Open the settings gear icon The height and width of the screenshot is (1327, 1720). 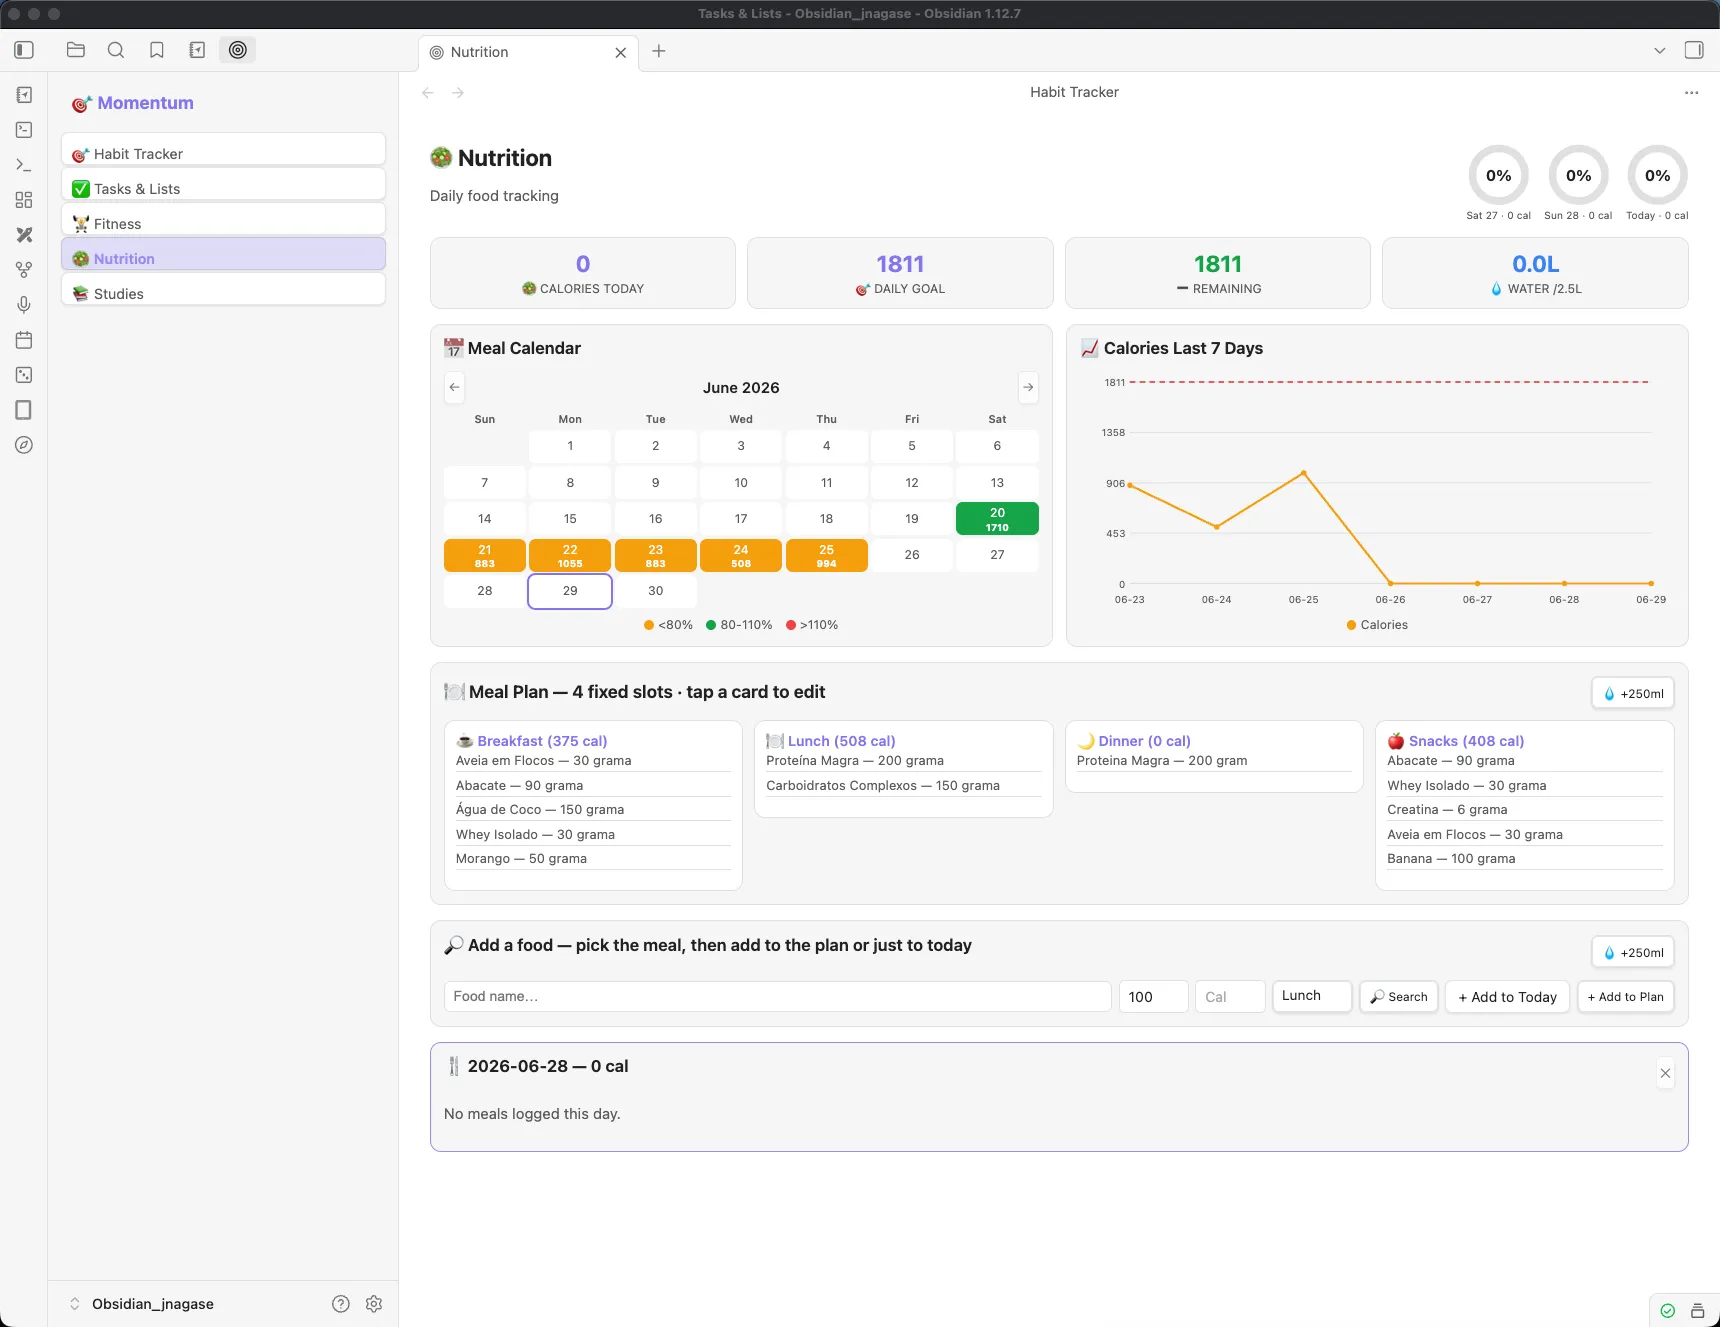point(374,1304)
